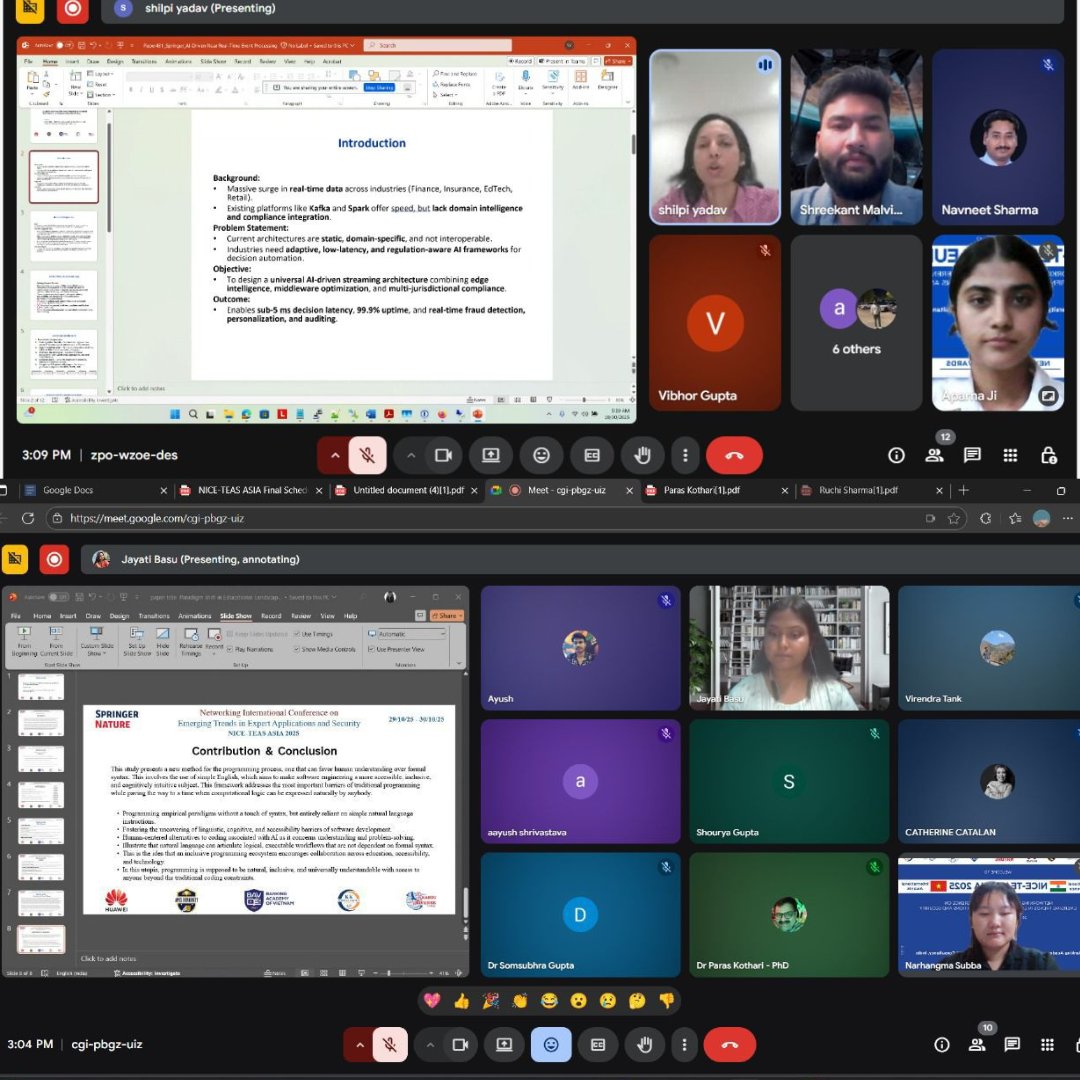The height and width of the screenshot is (1080, 1080).
Task: Send the surprised face reaction
Action: pyautogui.click(x=579, y=1001)
